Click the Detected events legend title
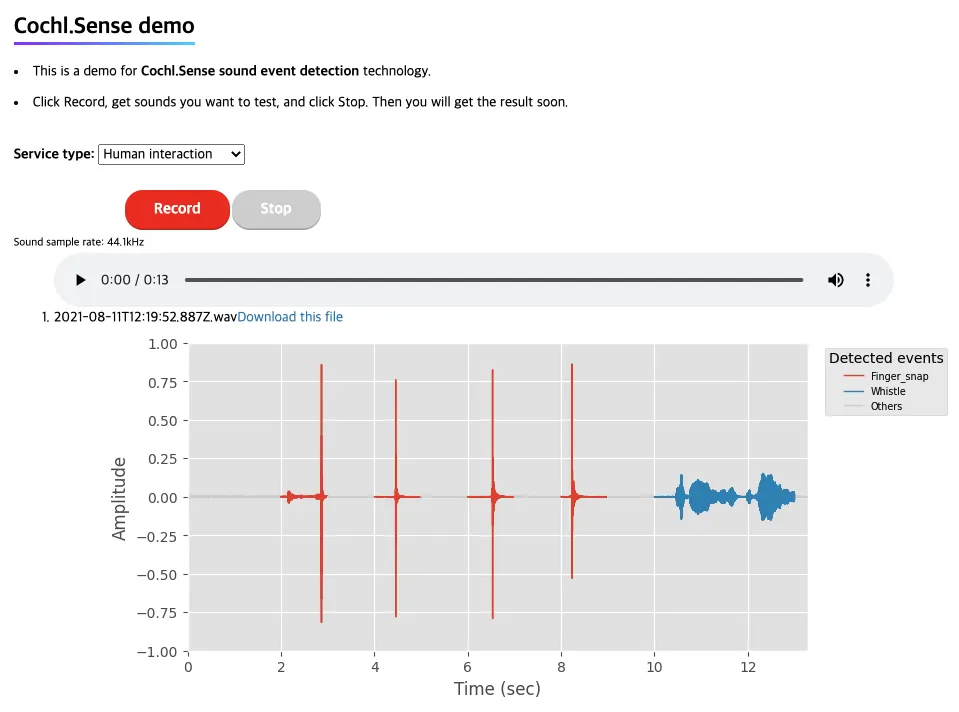 tap(885, 358)
